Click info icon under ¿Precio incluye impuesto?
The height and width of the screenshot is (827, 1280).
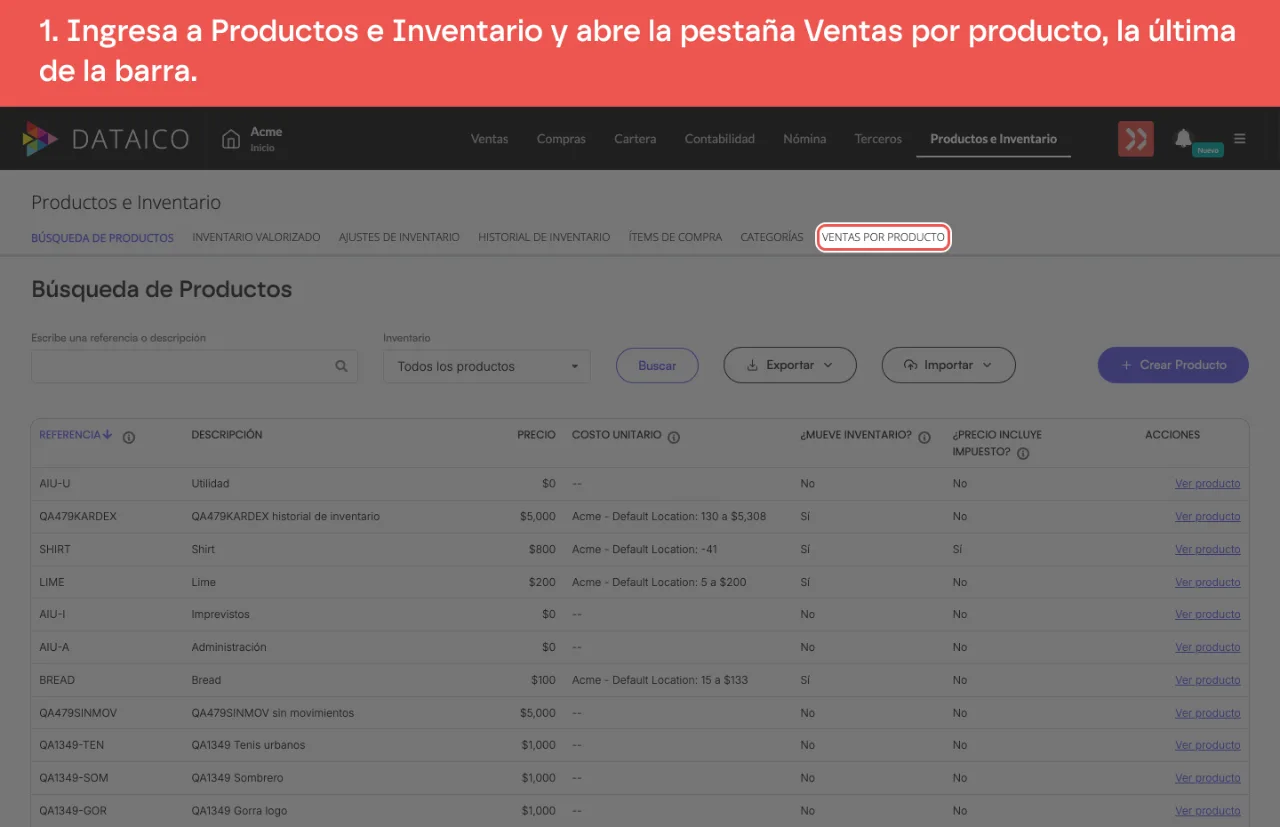pyautogui.click(x=1023, y=453)
